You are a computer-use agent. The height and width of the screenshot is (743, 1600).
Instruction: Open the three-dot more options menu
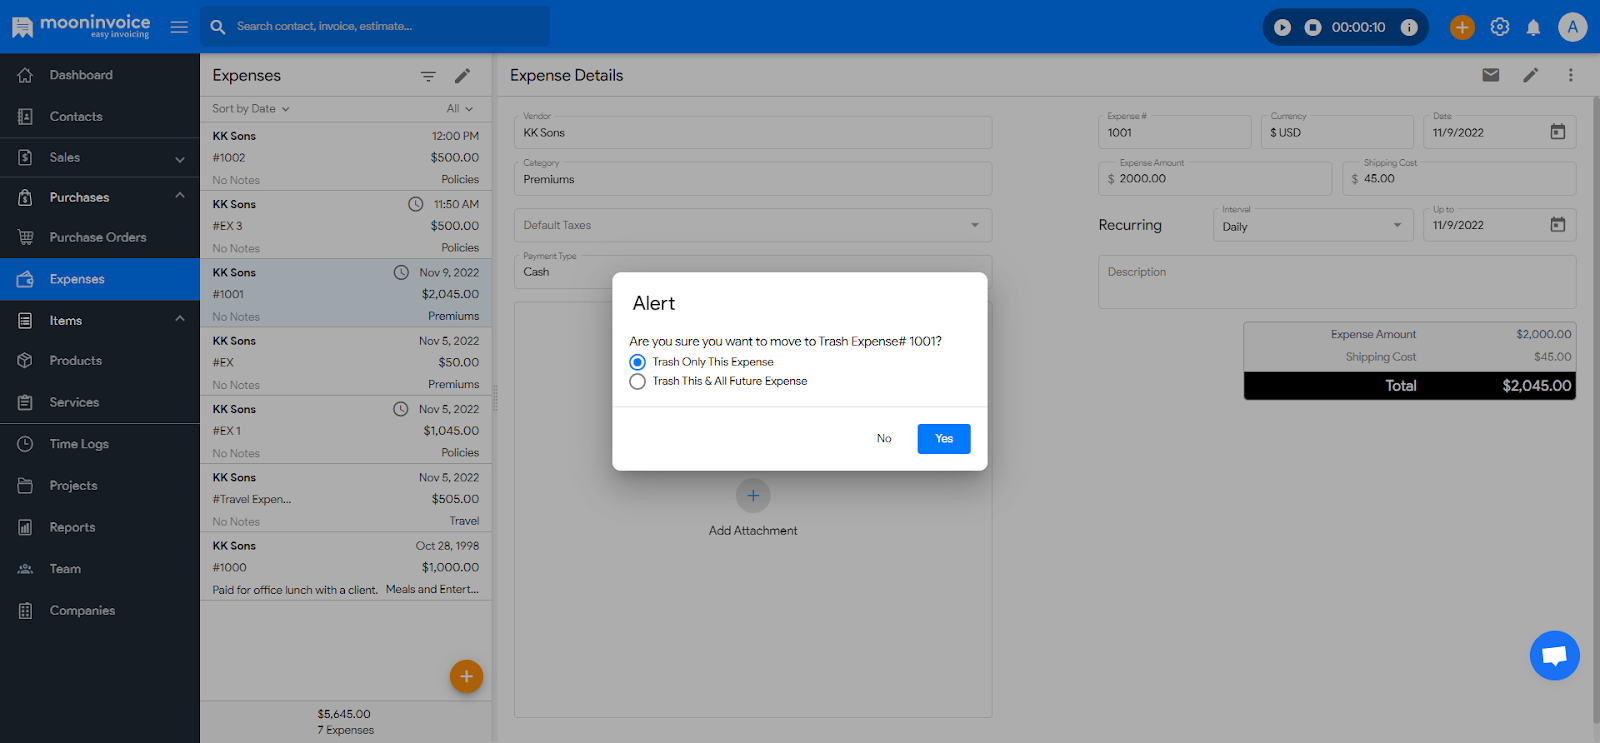click(x=1570, y=75)
